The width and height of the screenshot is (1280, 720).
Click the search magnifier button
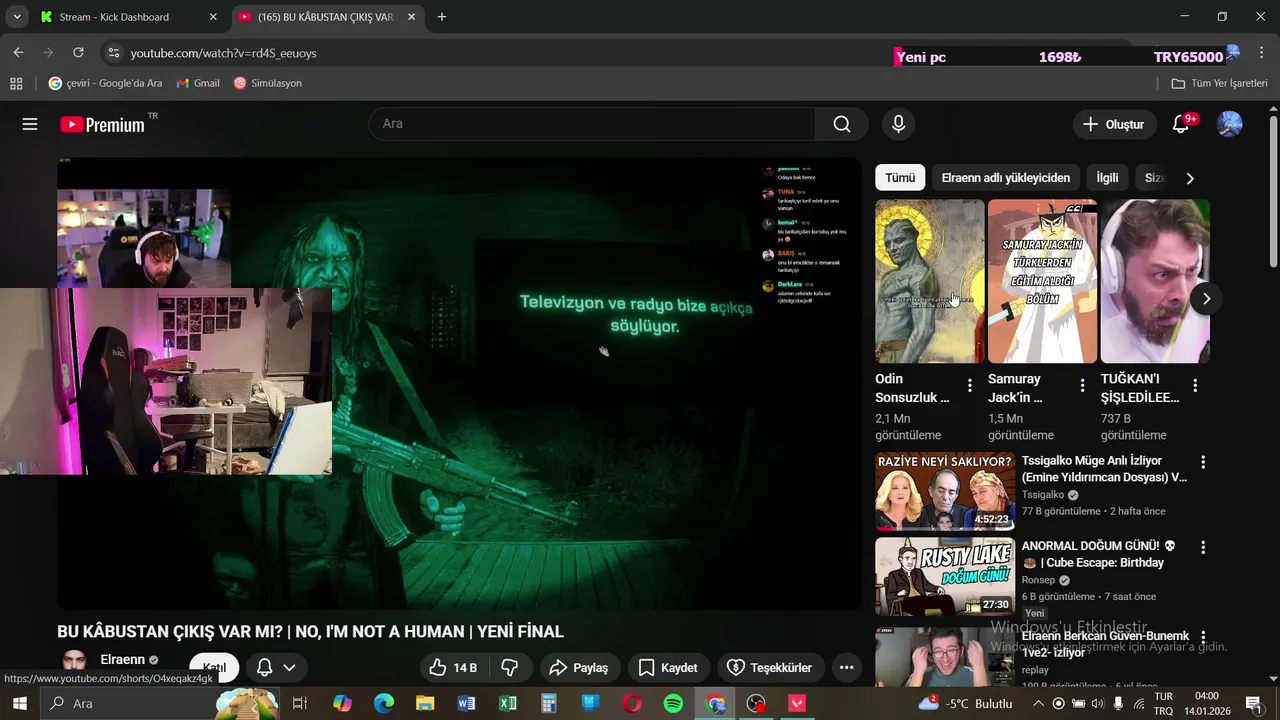pos(842,124)
